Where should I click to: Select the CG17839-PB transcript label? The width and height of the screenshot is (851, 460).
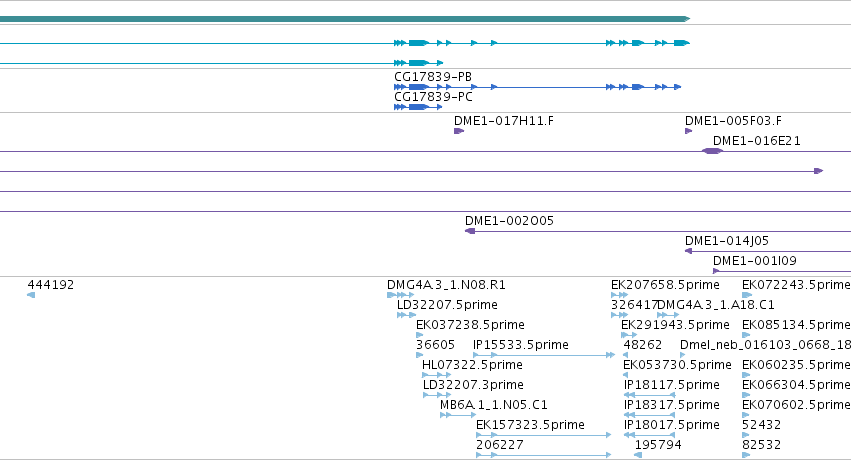point(433,77)
